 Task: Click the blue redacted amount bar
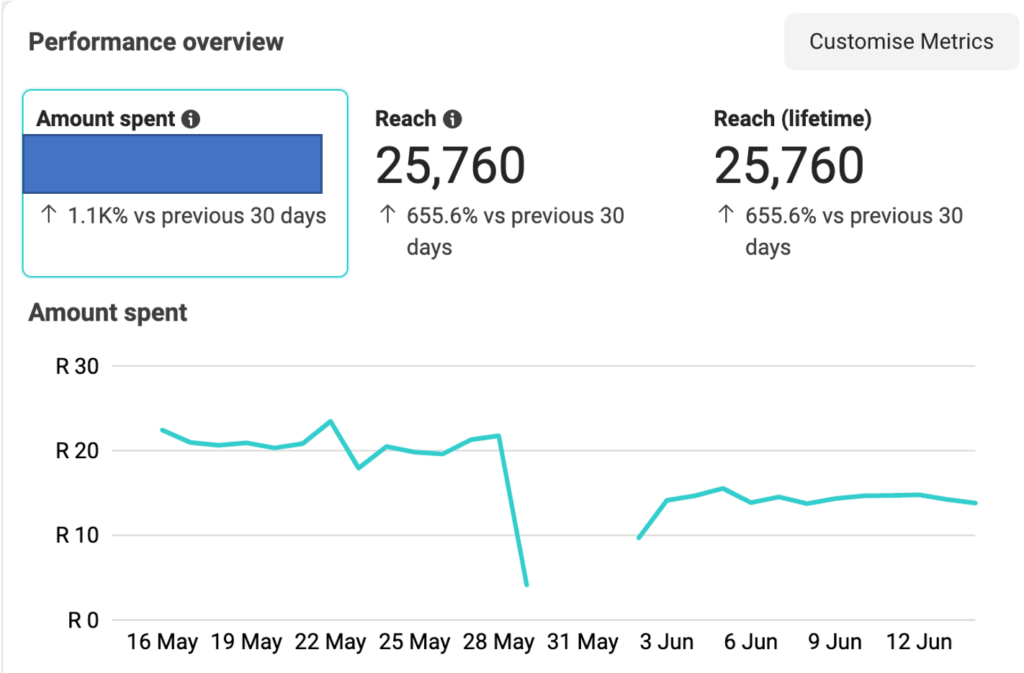(172, 164)
